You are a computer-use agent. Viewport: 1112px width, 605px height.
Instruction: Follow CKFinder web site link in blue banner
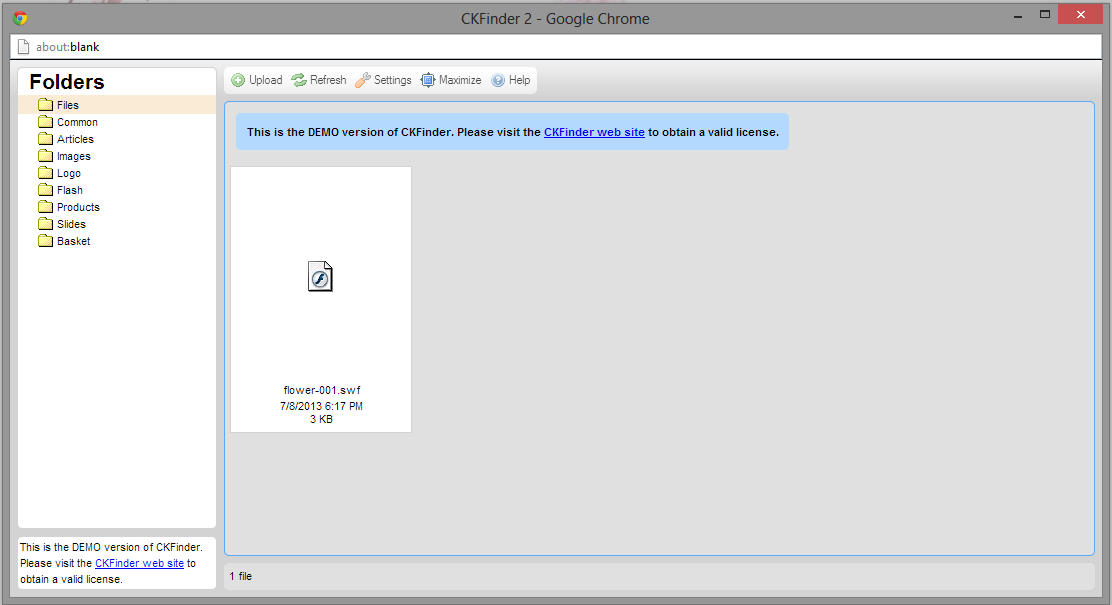(x=594, y=132)
